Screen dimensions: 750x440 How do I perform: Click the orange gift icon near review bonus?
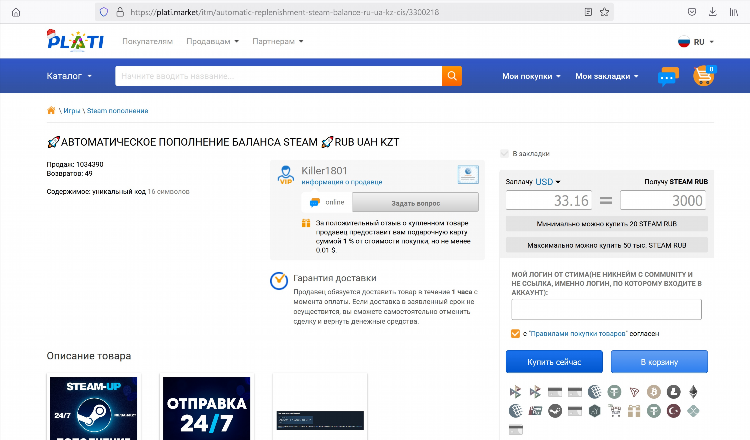coord(306,223)
